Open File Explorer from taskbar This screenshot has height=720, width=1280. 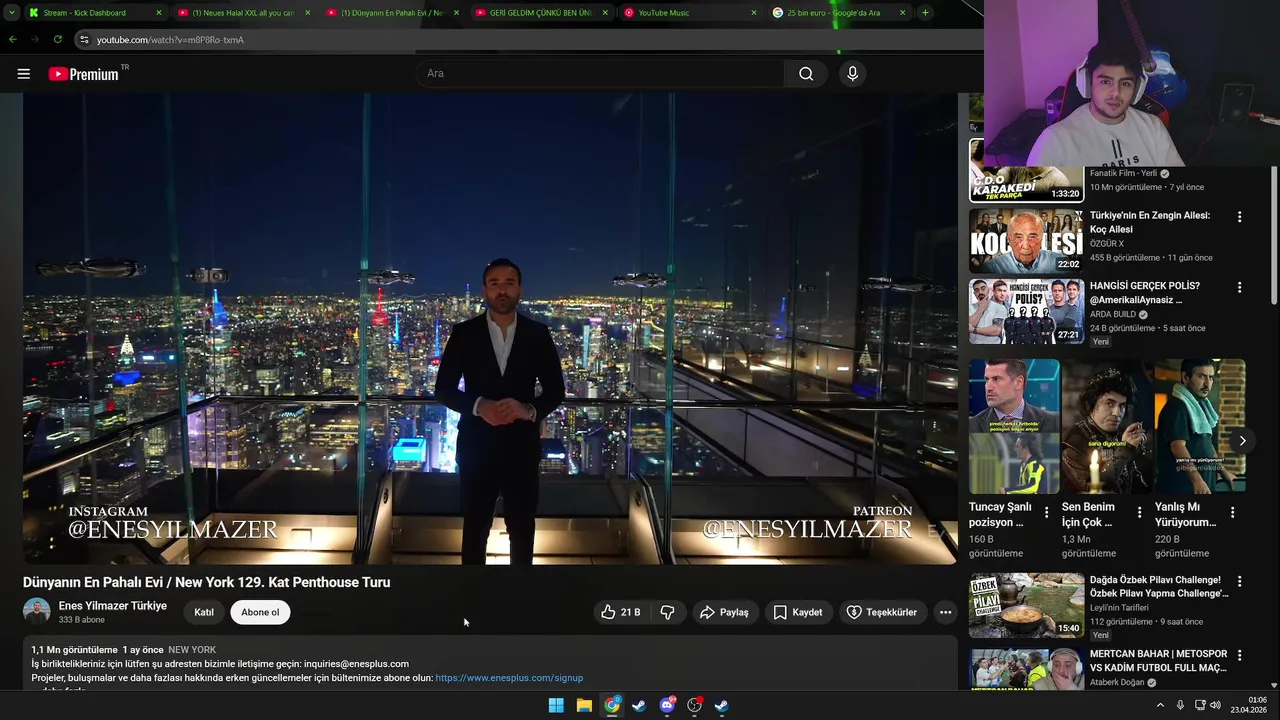[x=584, y=705]
